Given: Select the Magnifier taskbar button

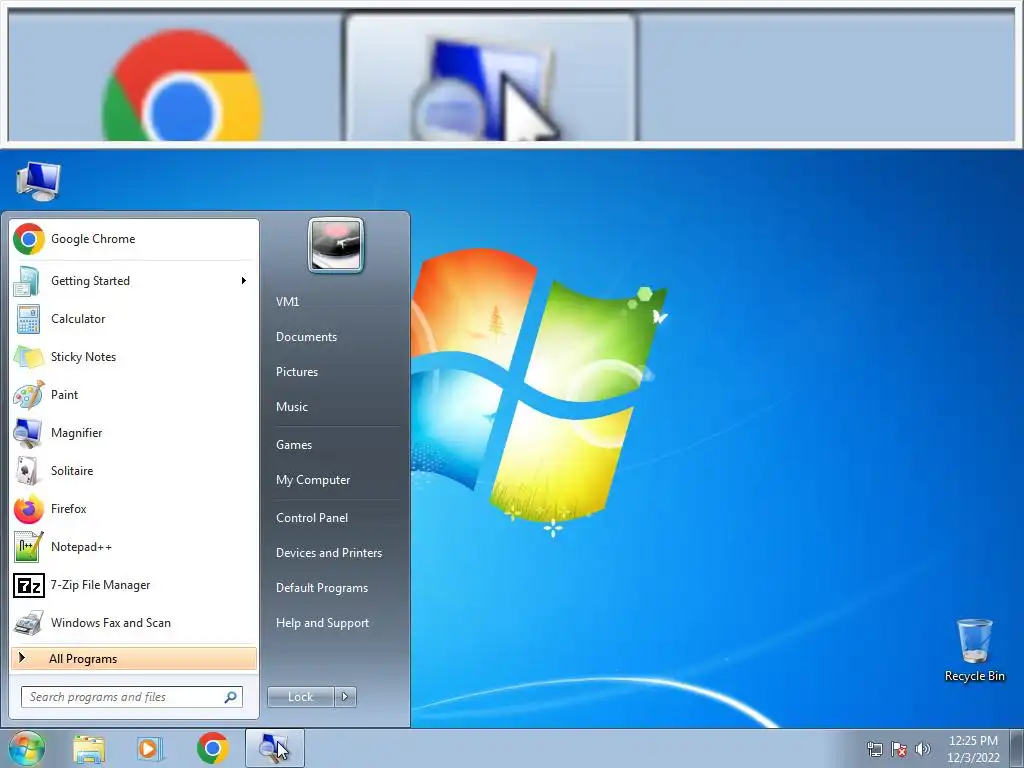Looking at the screenshot, I should 275,748.
